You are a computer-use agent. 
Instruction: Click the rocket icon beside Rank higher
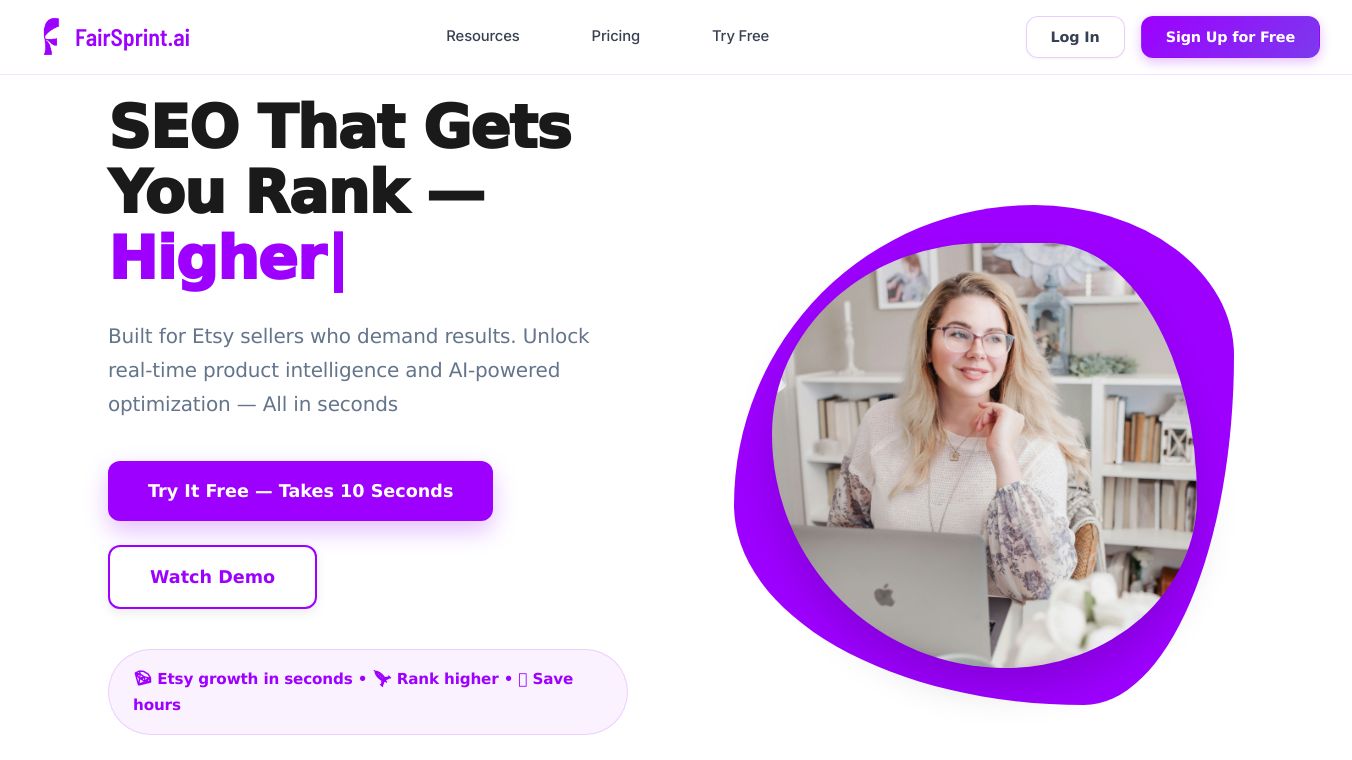382,678
